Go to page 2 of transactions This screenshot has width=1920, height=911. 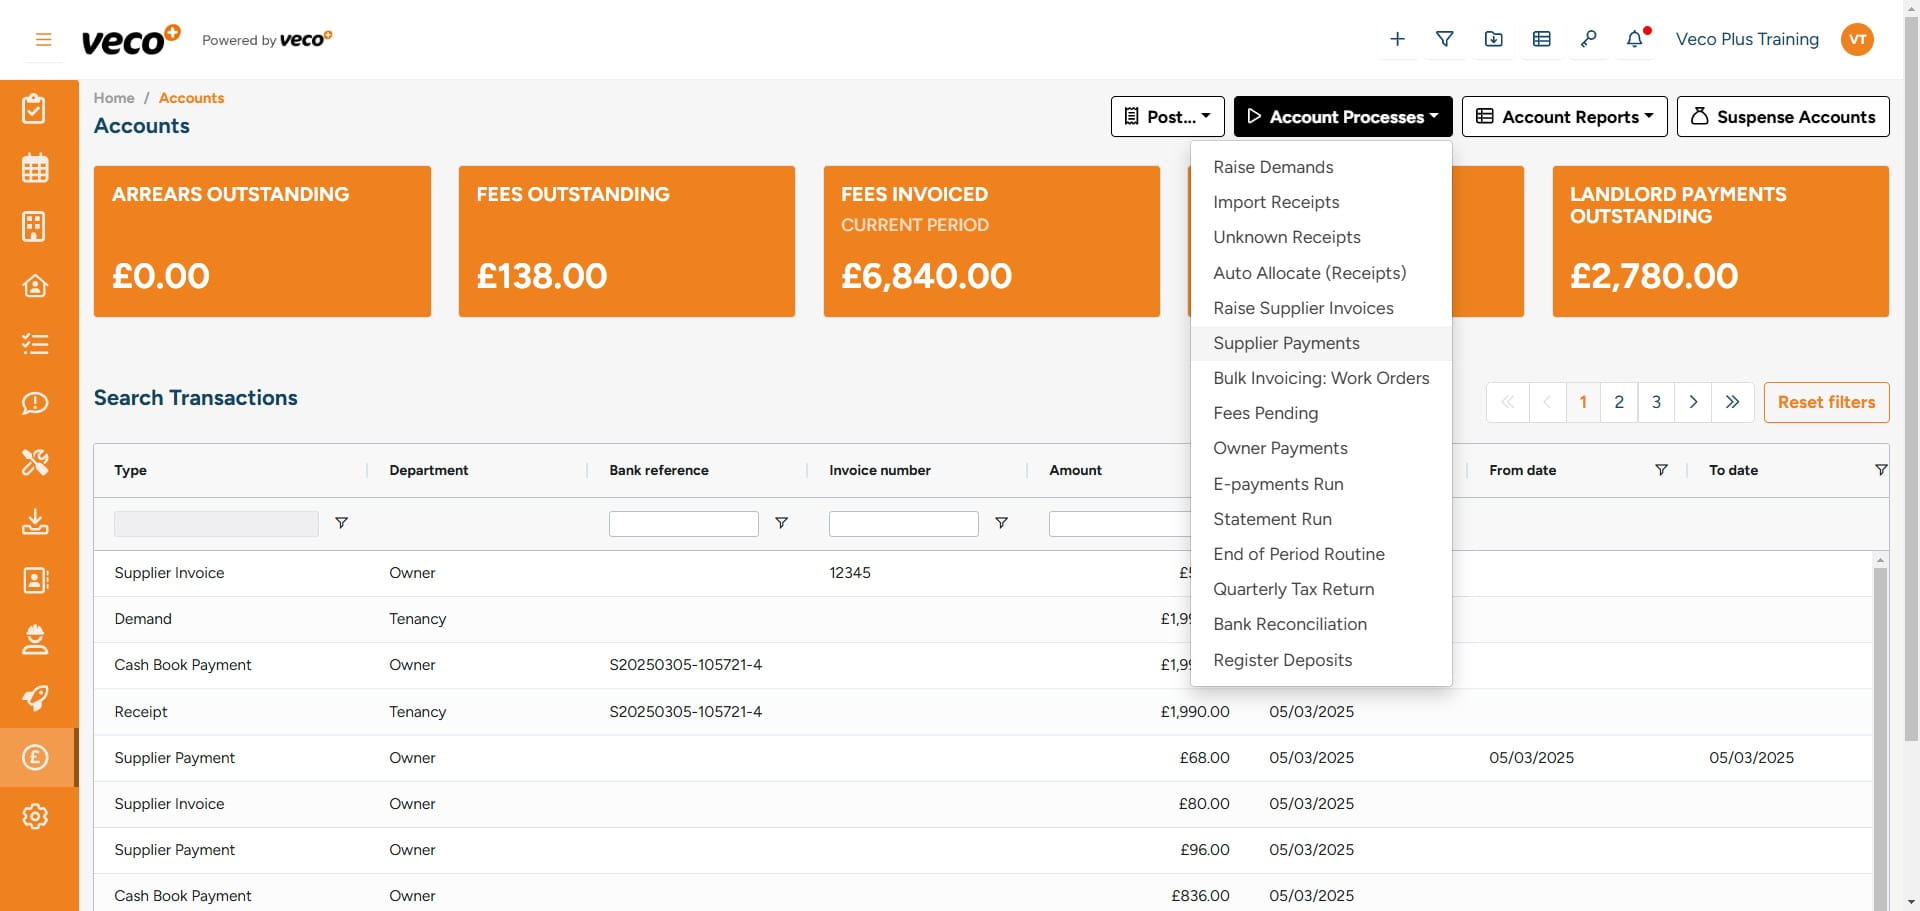pos(1618,402)
